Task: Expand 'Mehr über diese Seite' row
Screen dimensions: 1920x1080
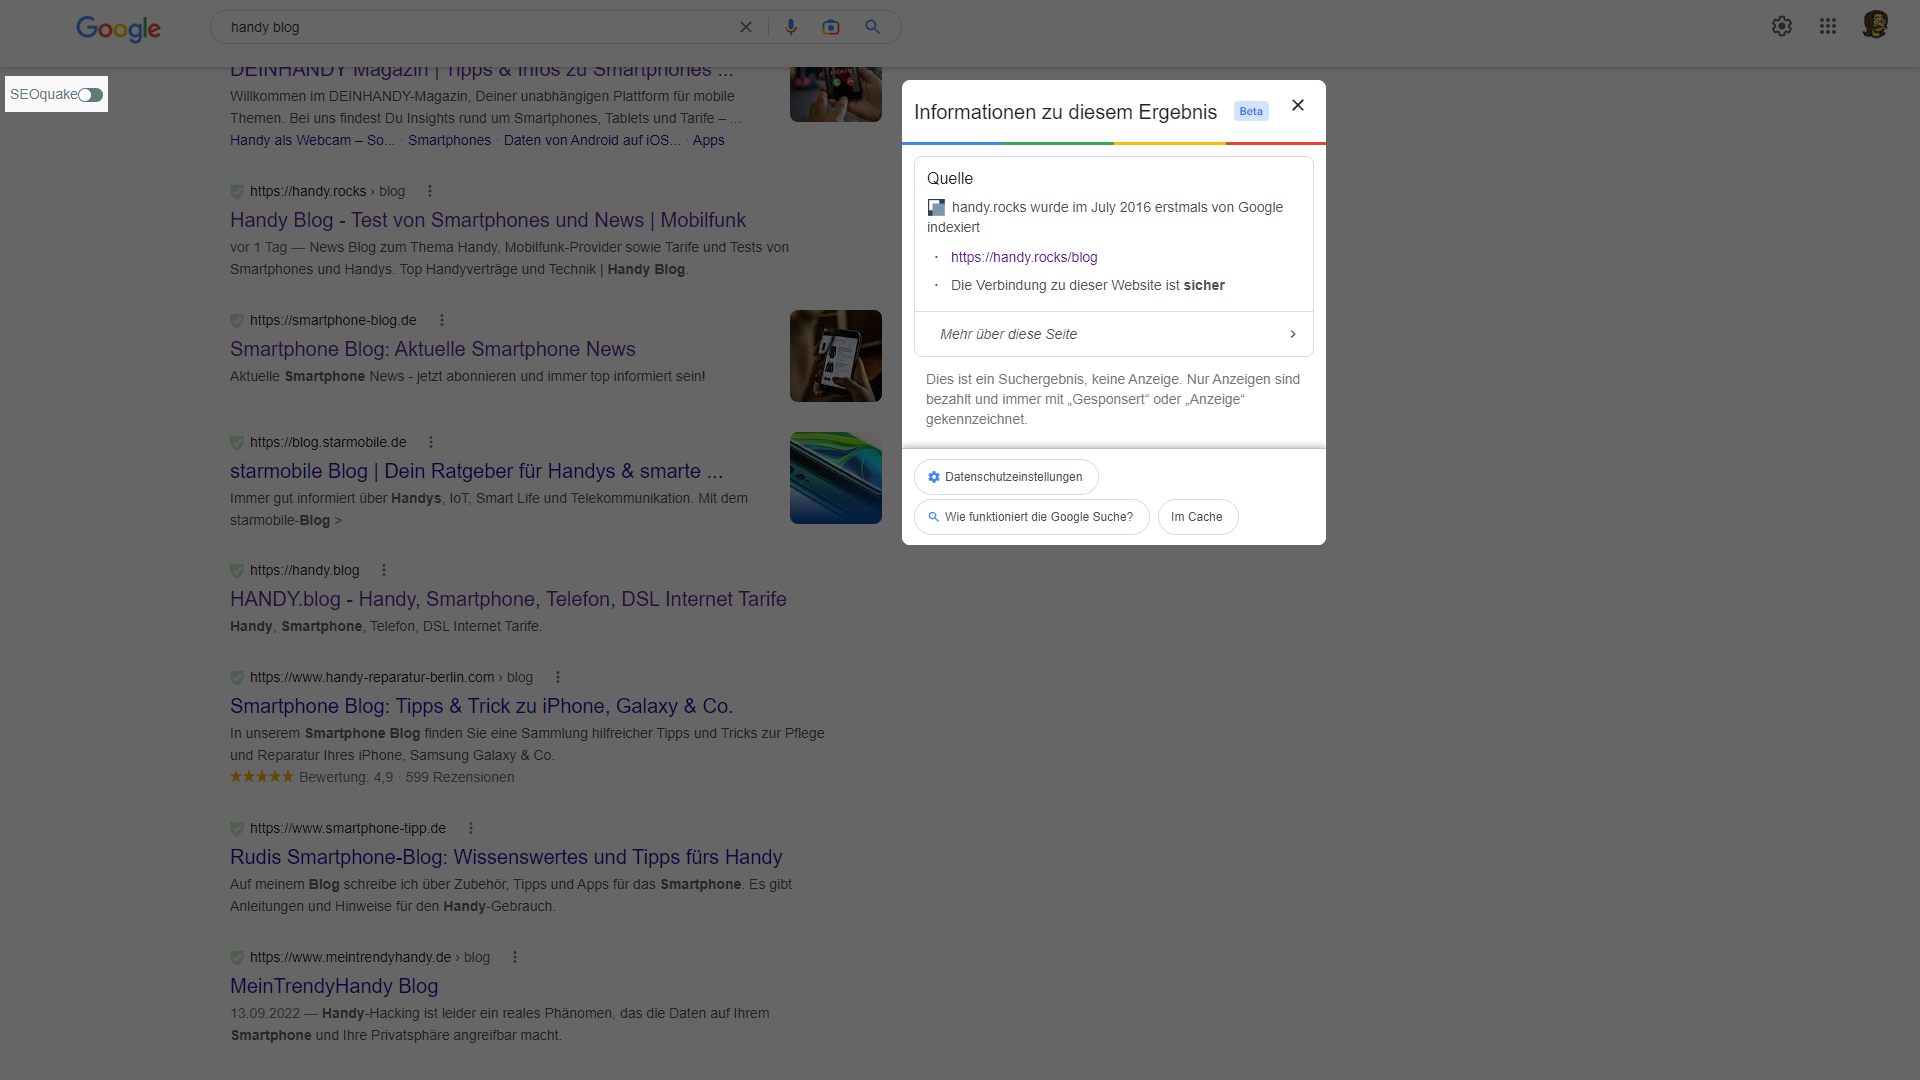Action: pos(1114,334)
